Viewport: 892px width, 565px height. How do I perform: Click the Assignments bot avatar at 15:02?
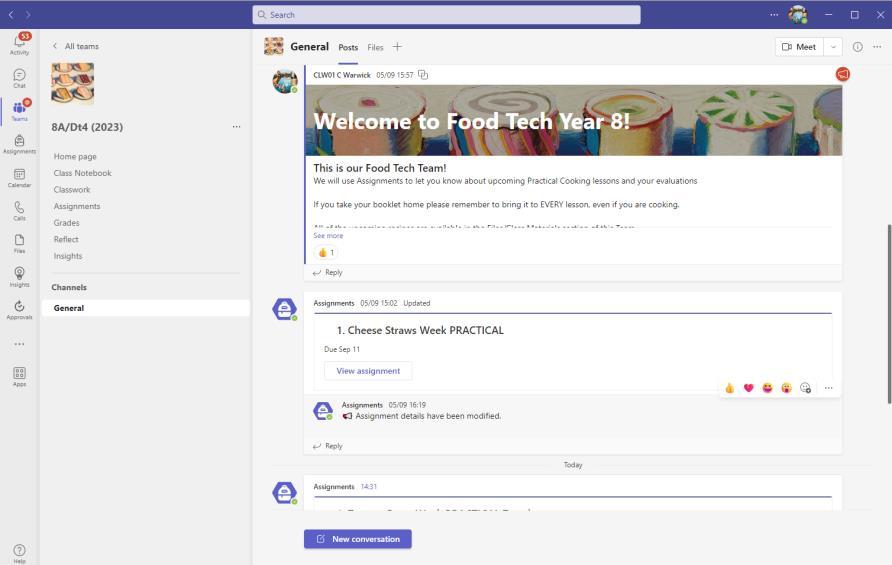point(284,309)
